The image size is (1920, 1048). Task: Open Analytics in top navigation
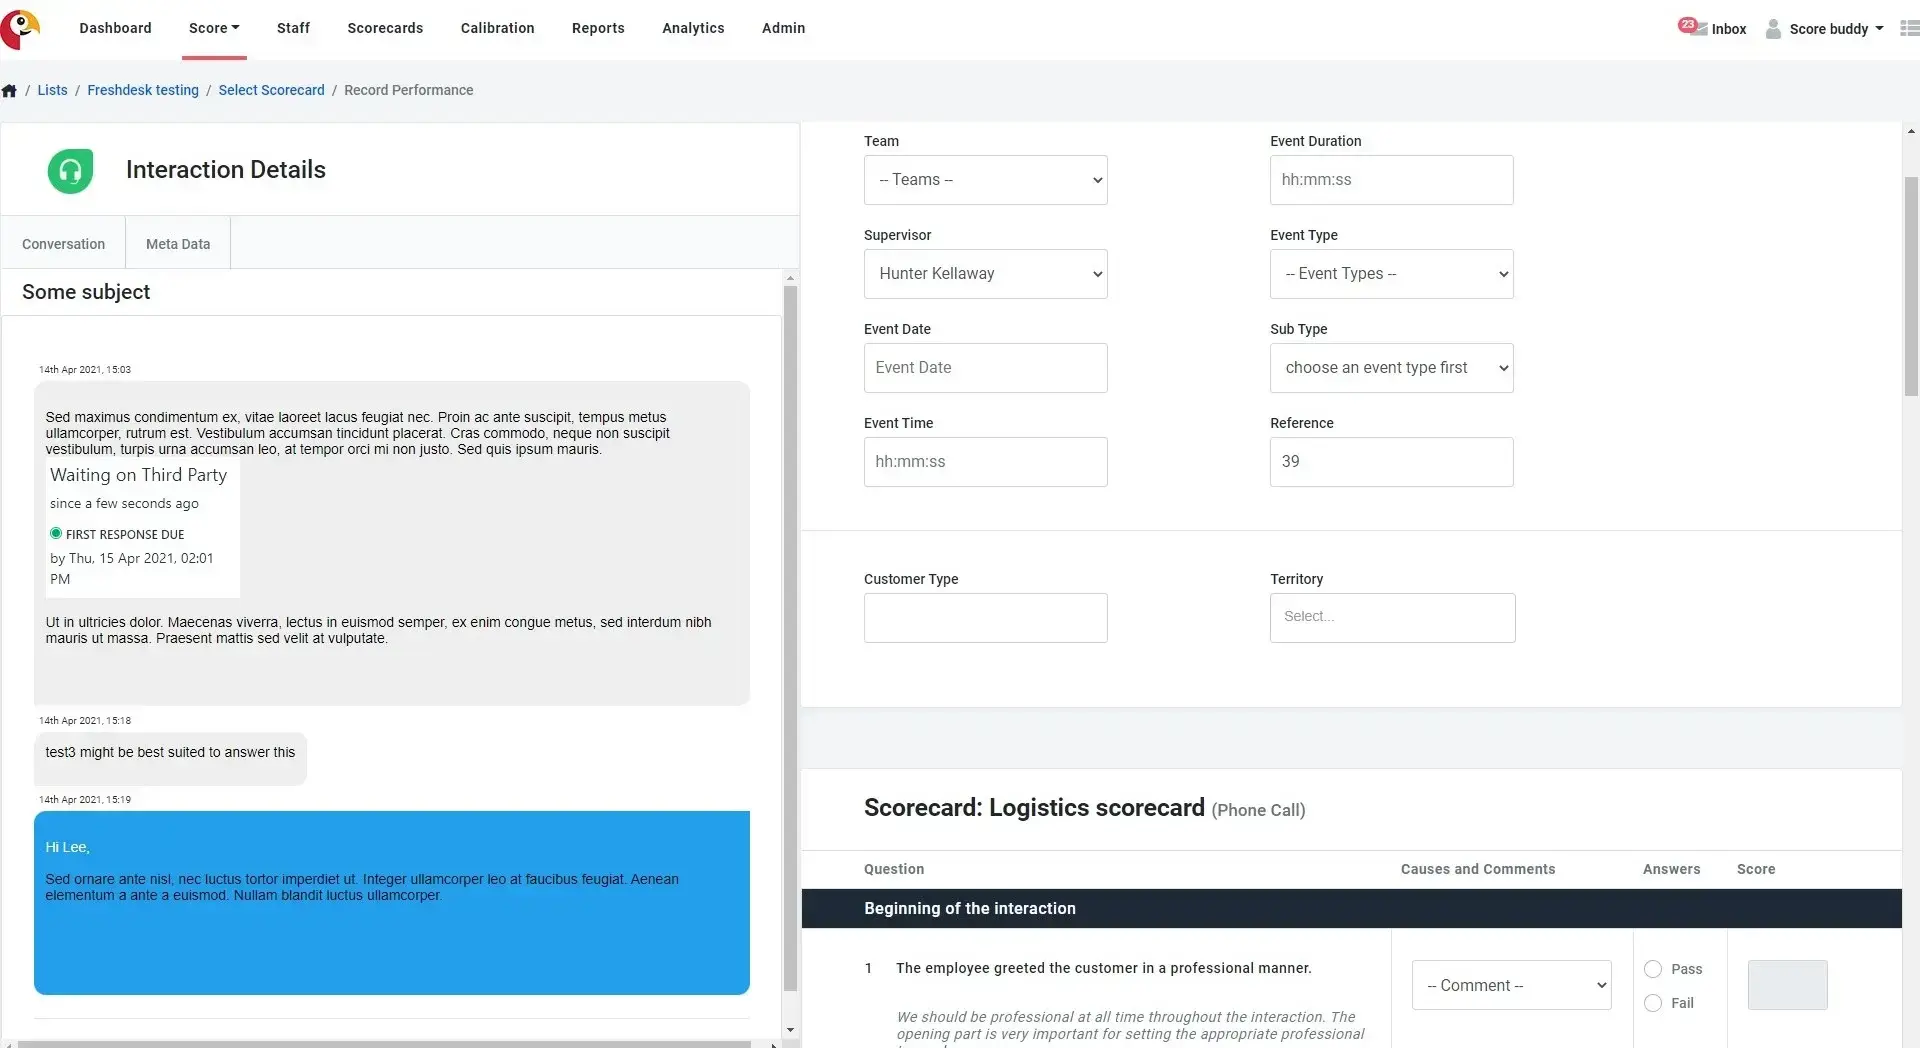tap(693, 28)
